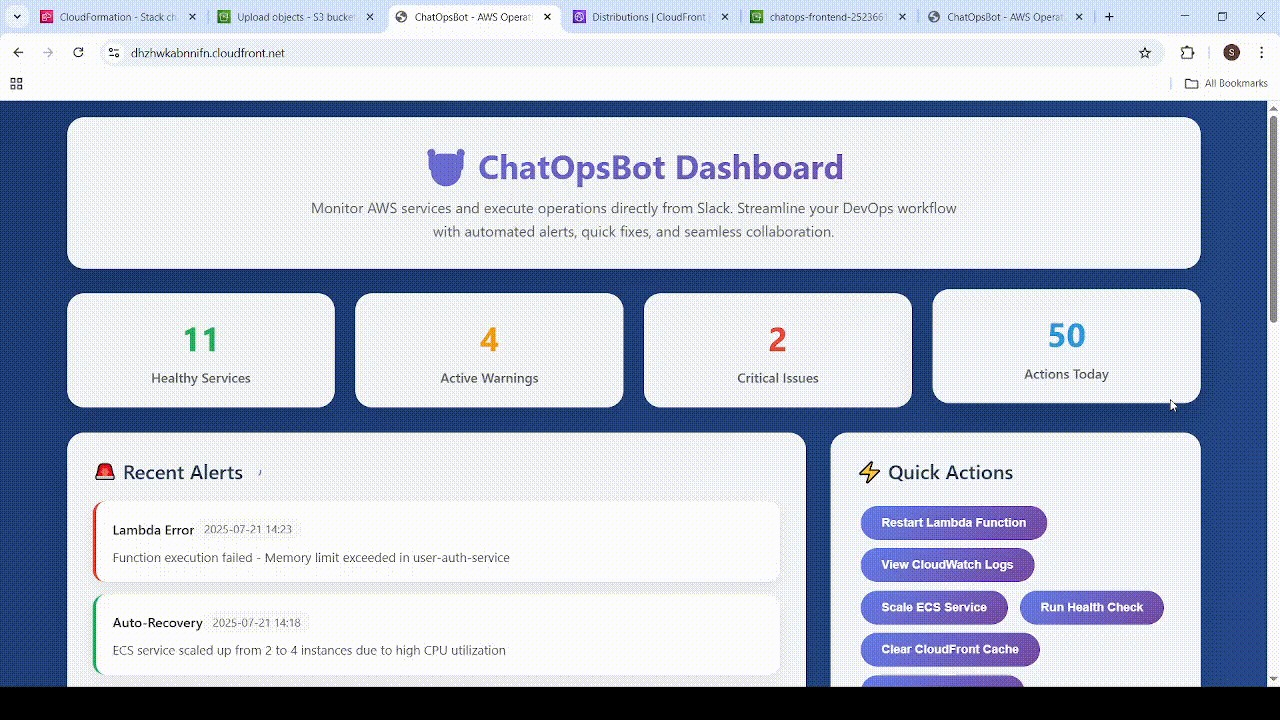Viewport: 1280px width, 720px height.
Task: Click the grid icon on the bookmarks bar
Action: coord(16,83)
